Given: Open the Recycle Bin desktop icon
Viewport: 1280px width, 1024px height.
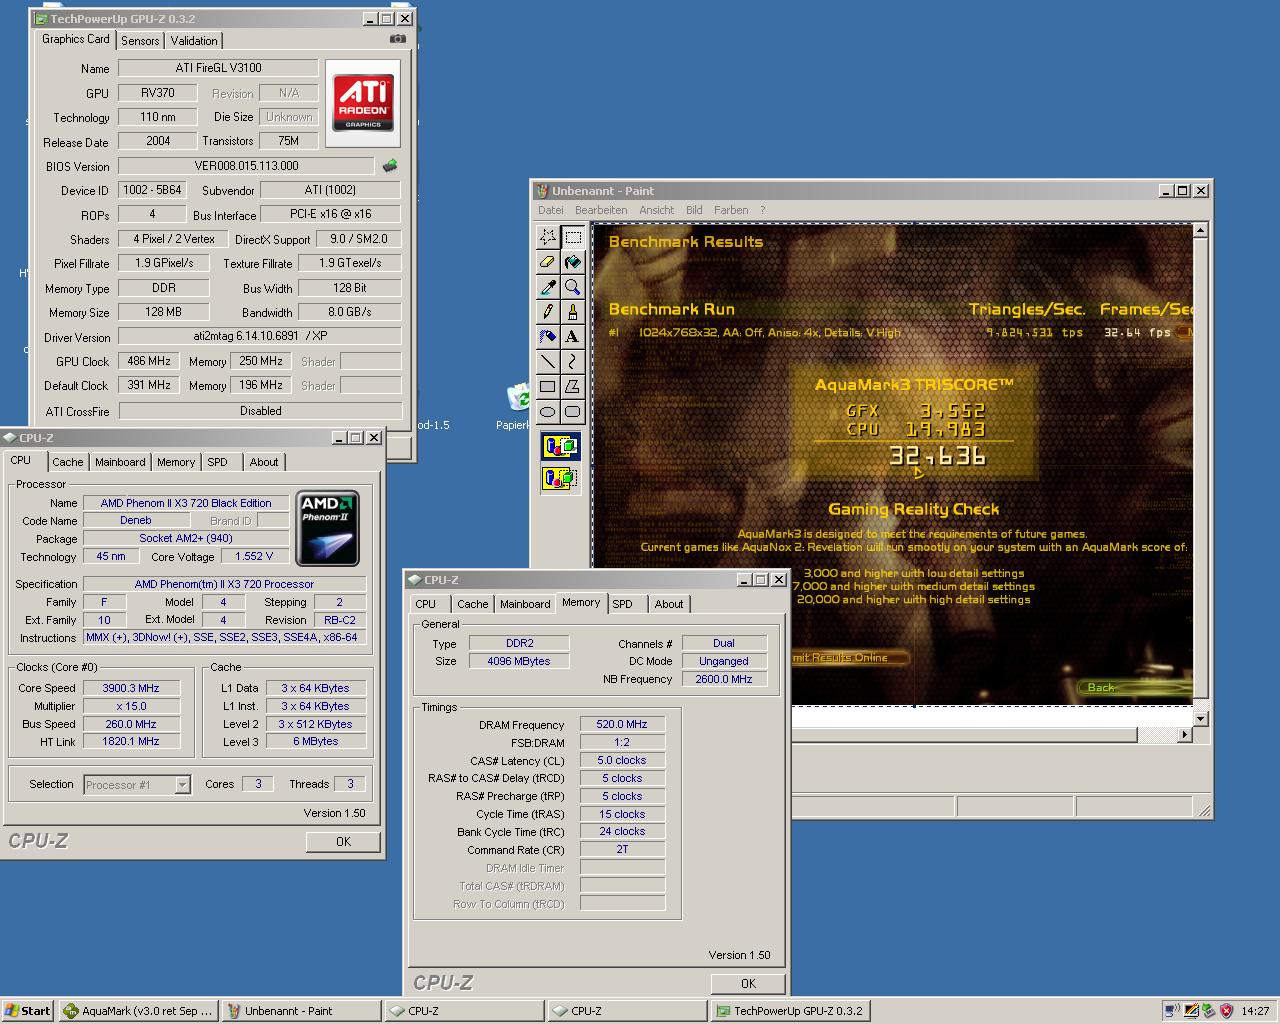Looking at the screenshot, I should 518,398.
